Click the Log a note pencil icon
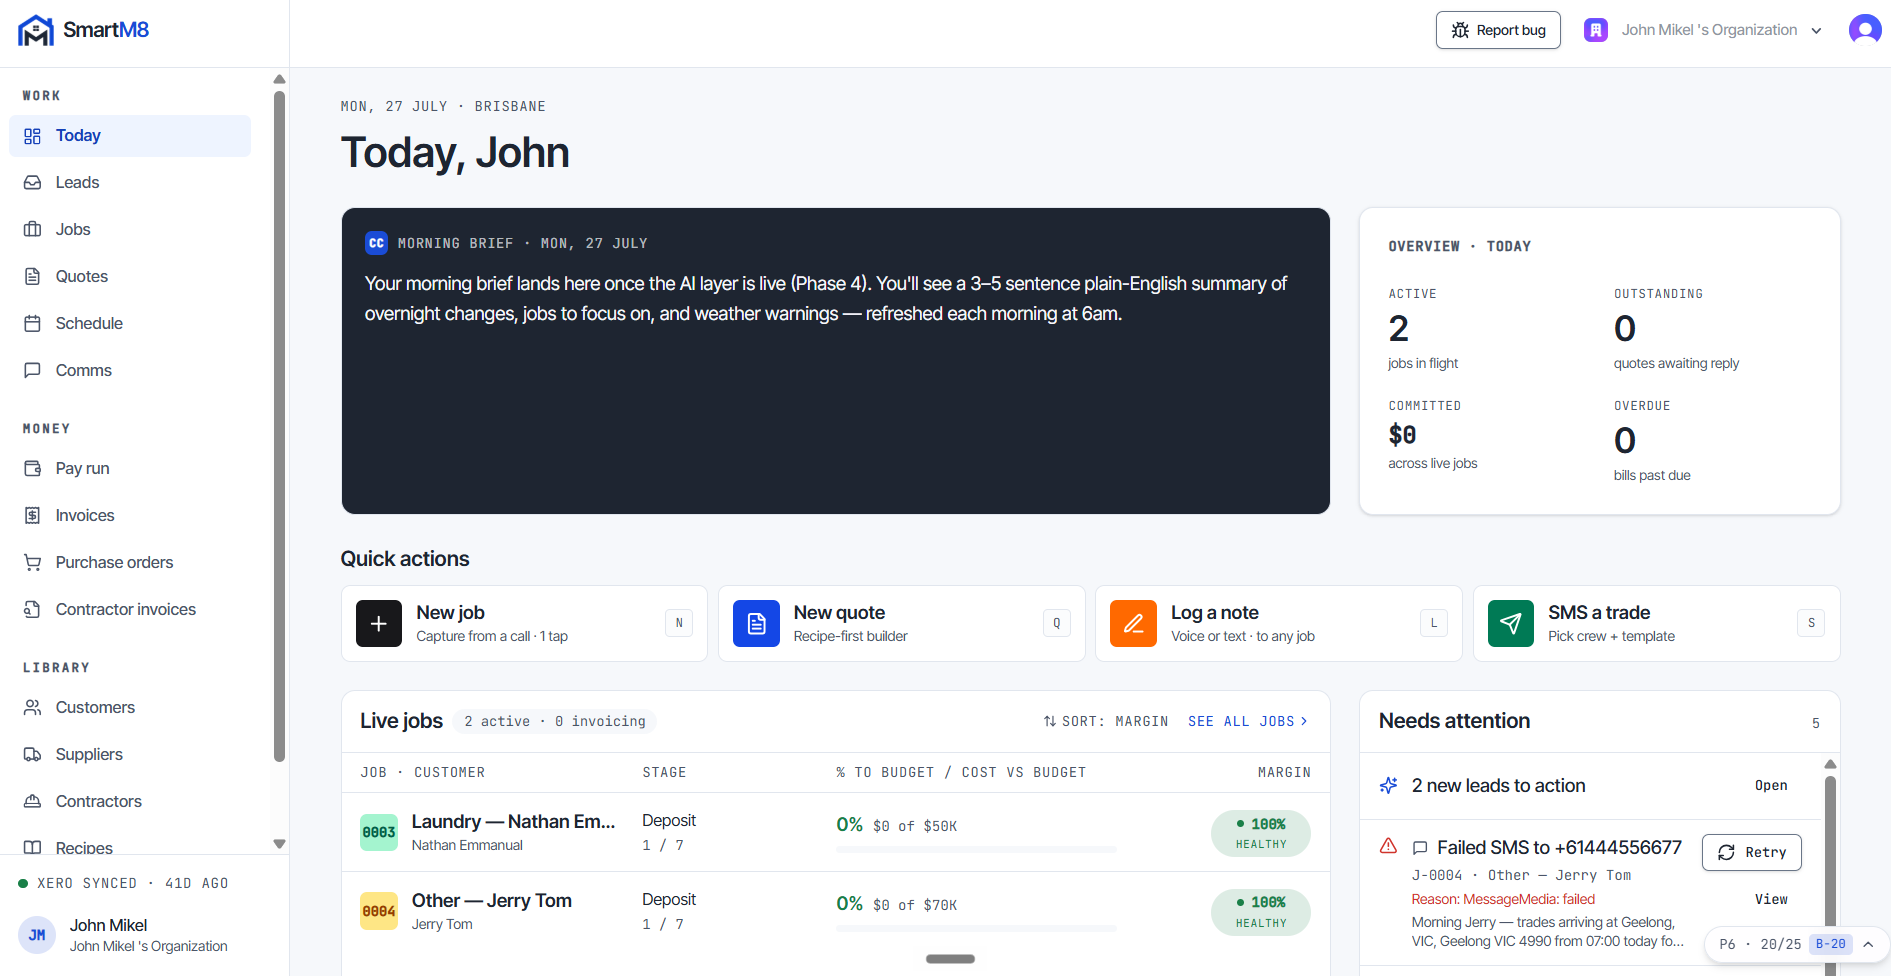This screenshot has height=976, width=1891. coord(1134,624)
